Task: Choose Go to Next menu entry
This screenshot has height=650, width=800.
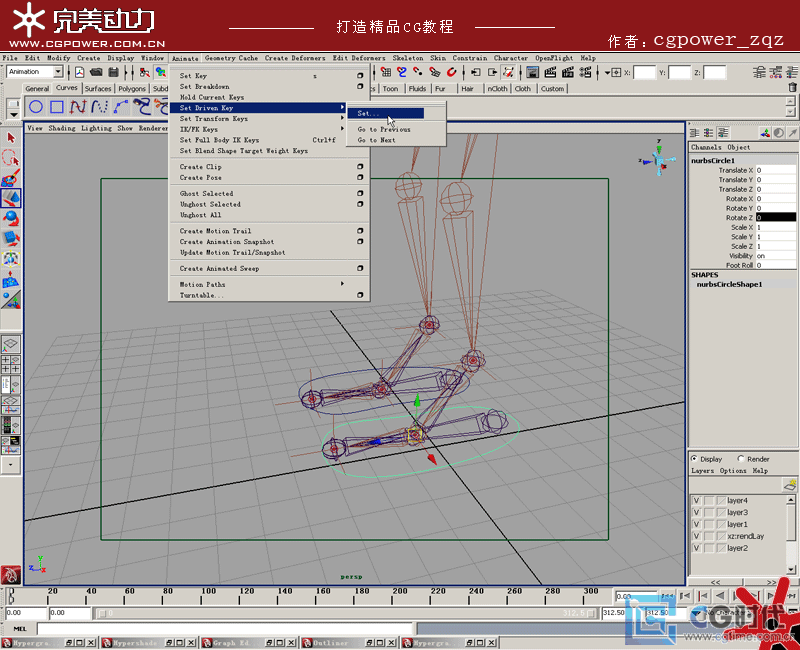Action: click(x=376, y=140)
